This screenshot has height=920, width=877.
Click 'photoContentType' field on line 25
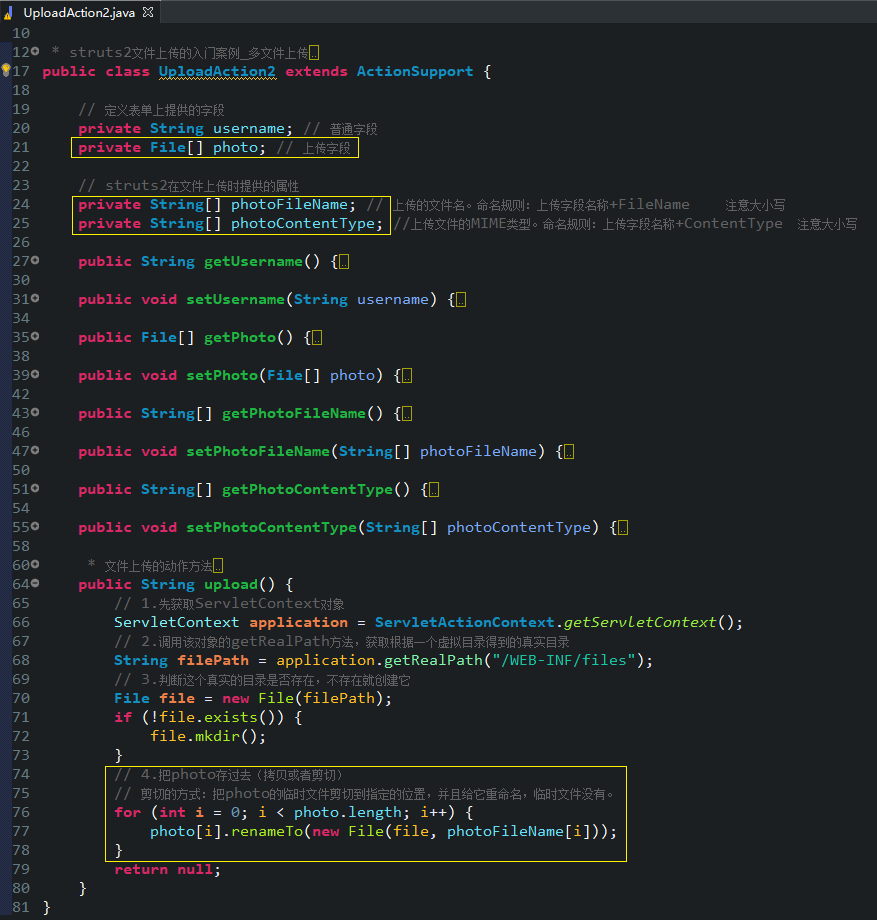click(303, 224)
